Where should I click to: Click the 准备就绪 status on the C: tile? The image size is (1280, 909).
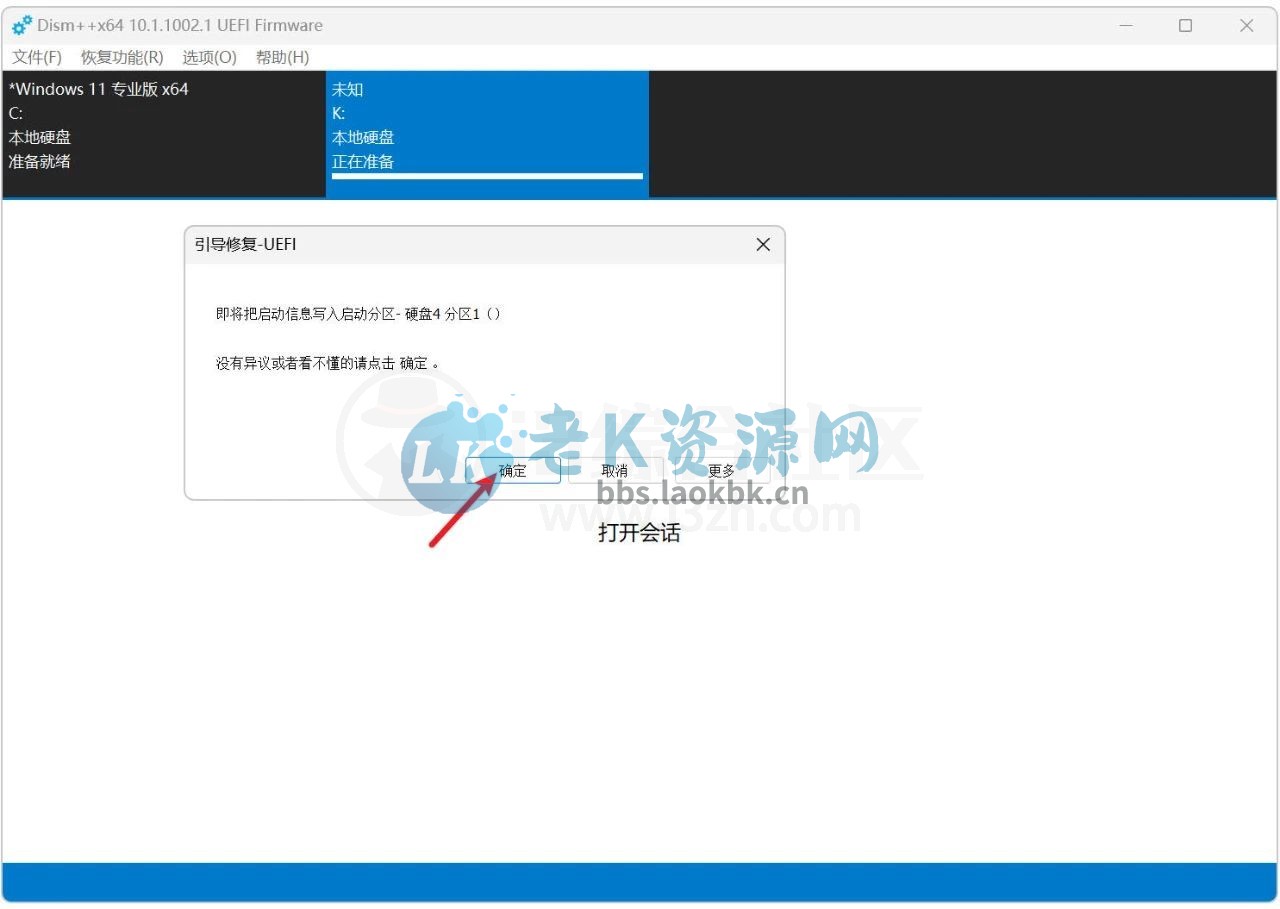(x=40, y=161)
